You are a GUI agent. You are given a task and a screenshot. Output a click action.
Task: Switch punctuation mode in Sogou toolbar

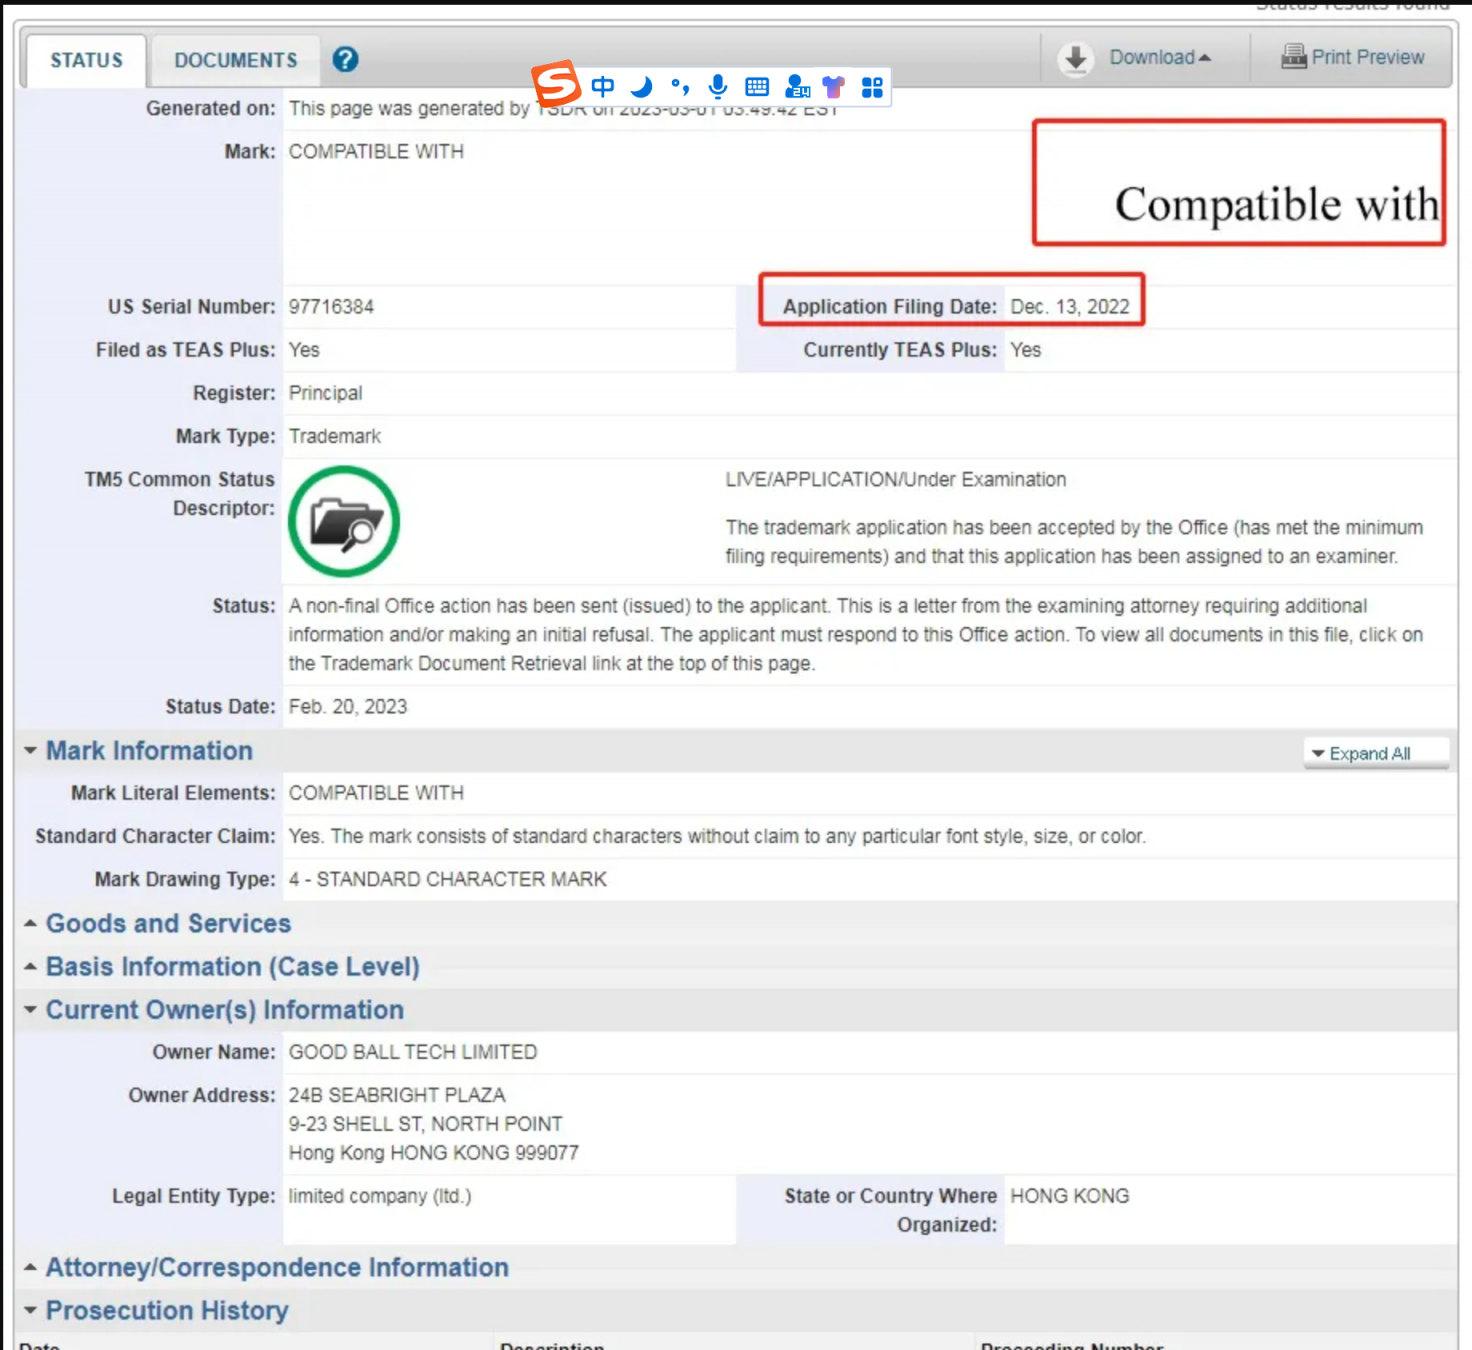[680, 87]
